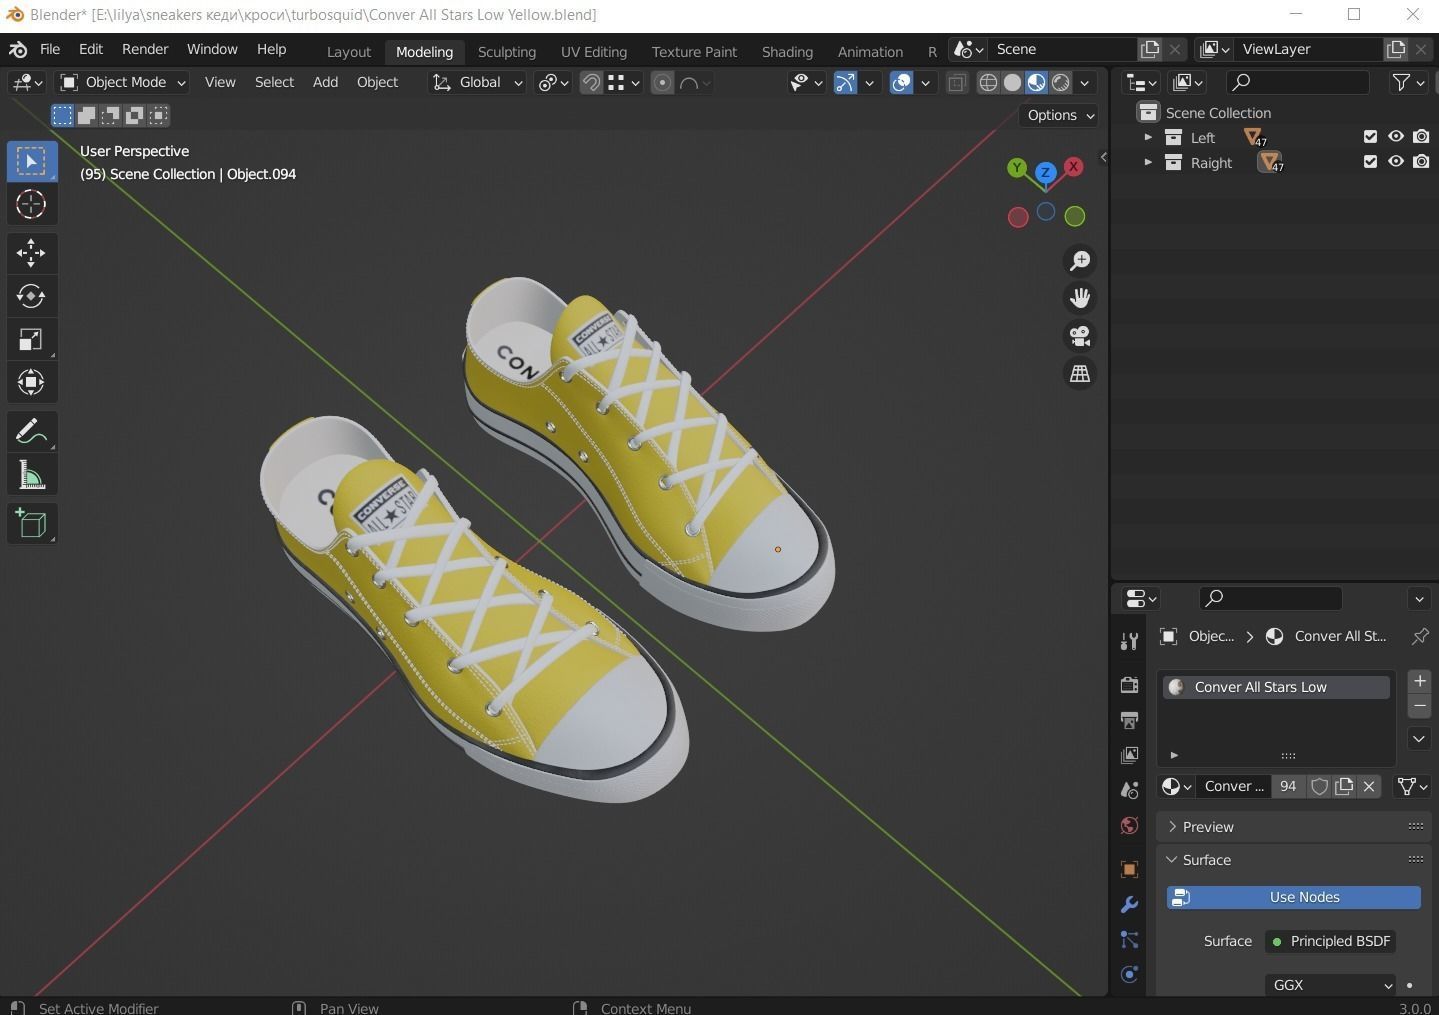The width and height of the screenshot is (1439, 1015).
Task: Open GGX distribution dropdown
Action: point(1331,985)
